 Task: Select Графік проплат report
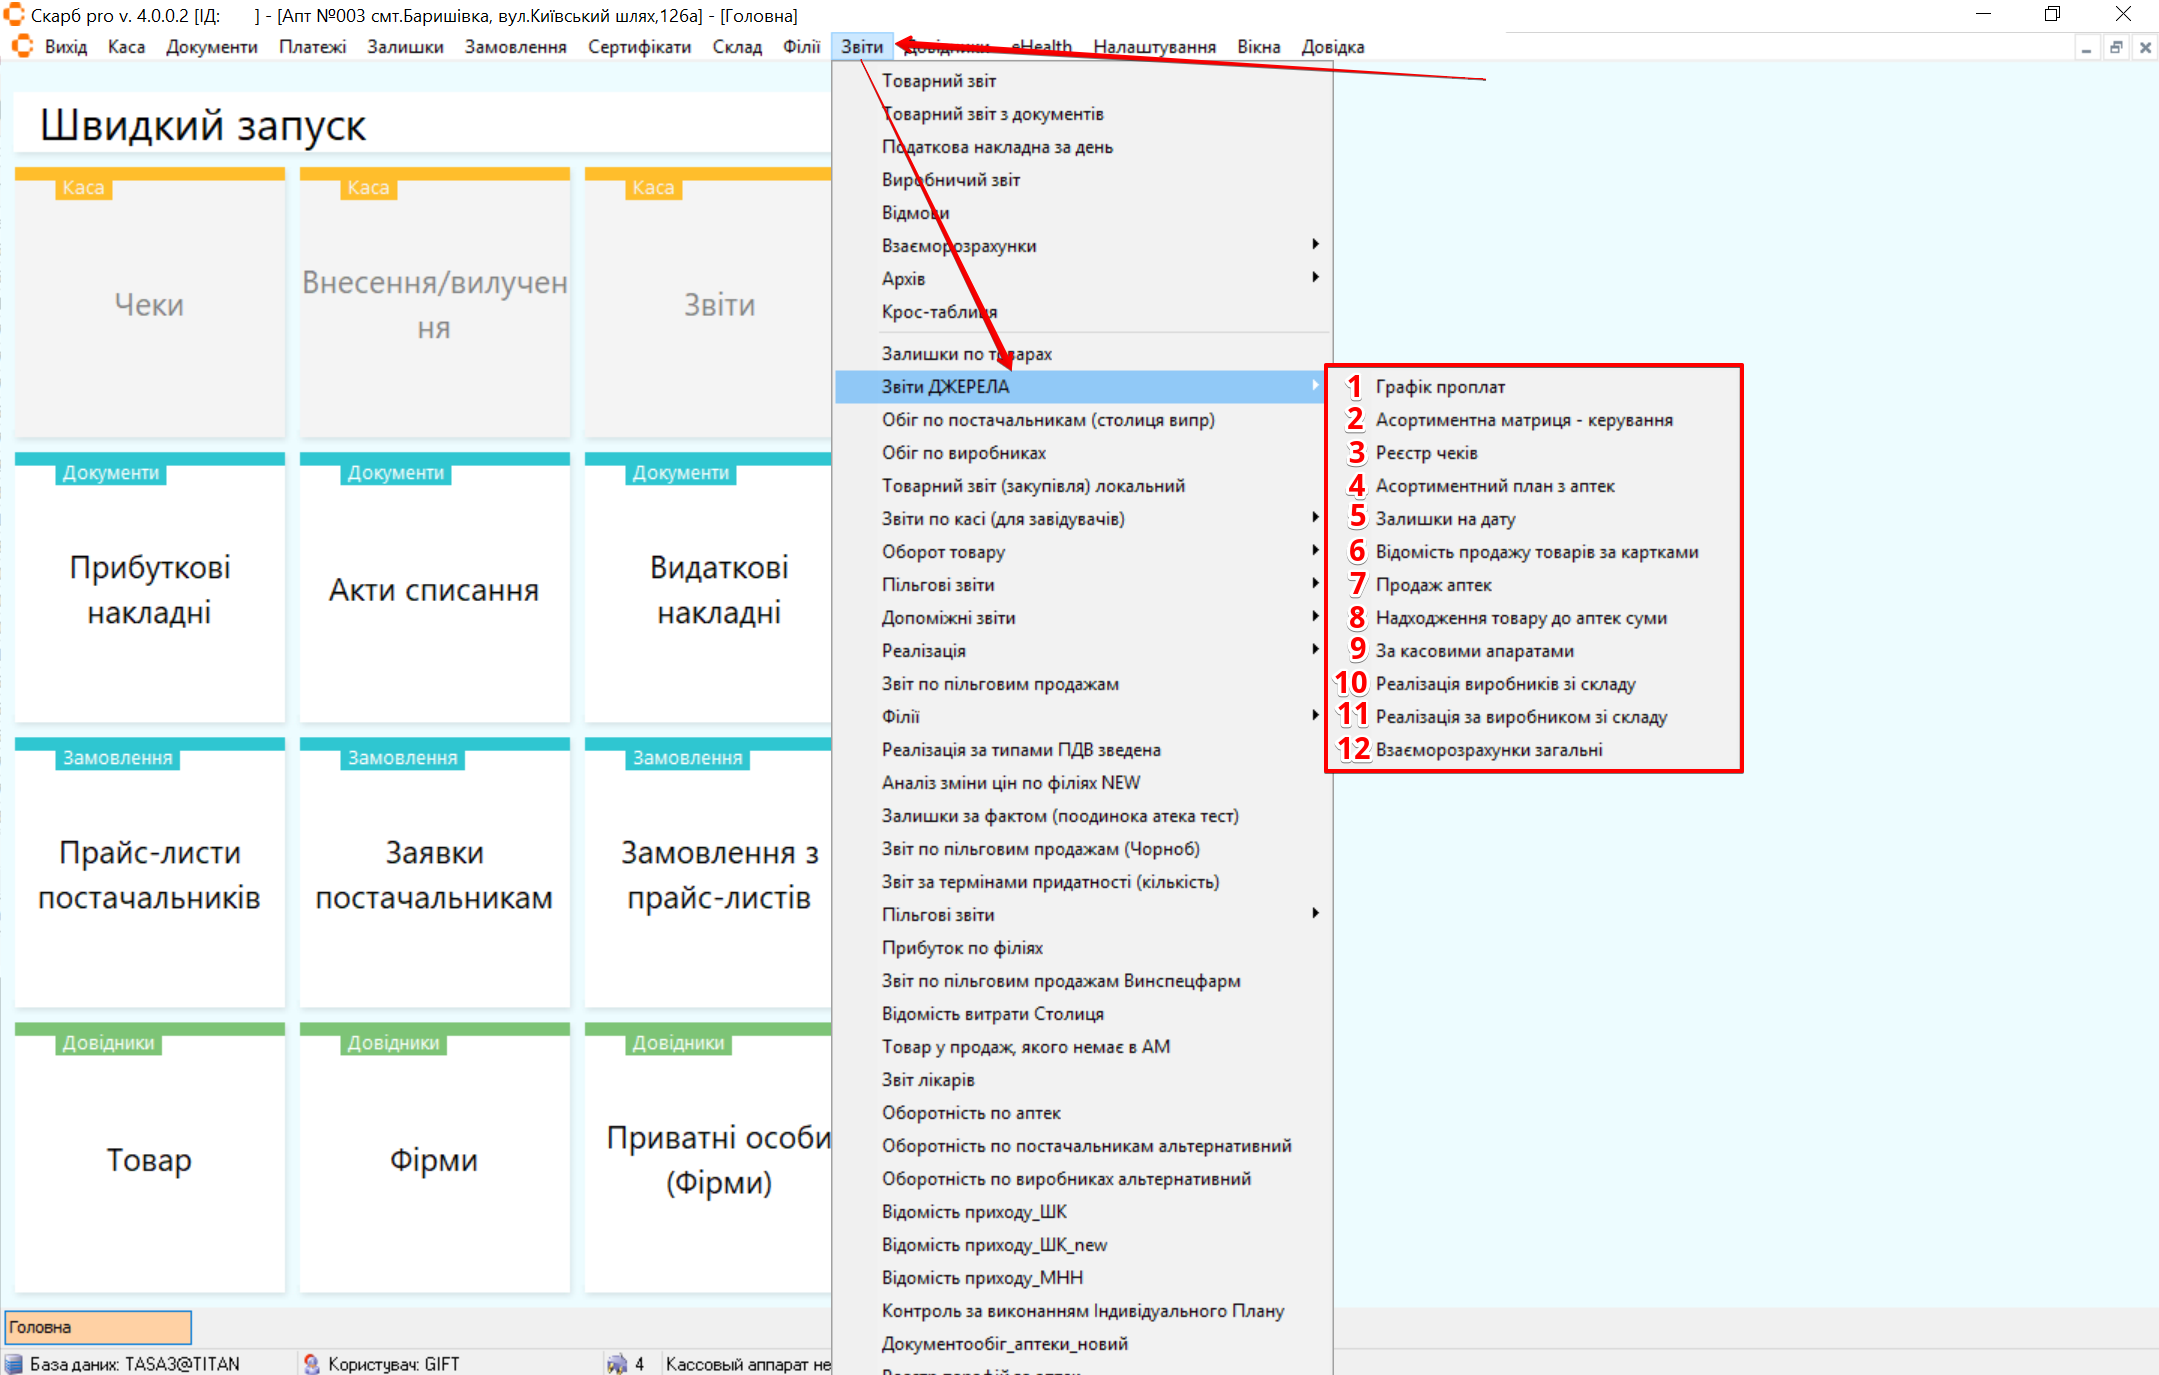pyautogui.click(x=1439, y=387)
